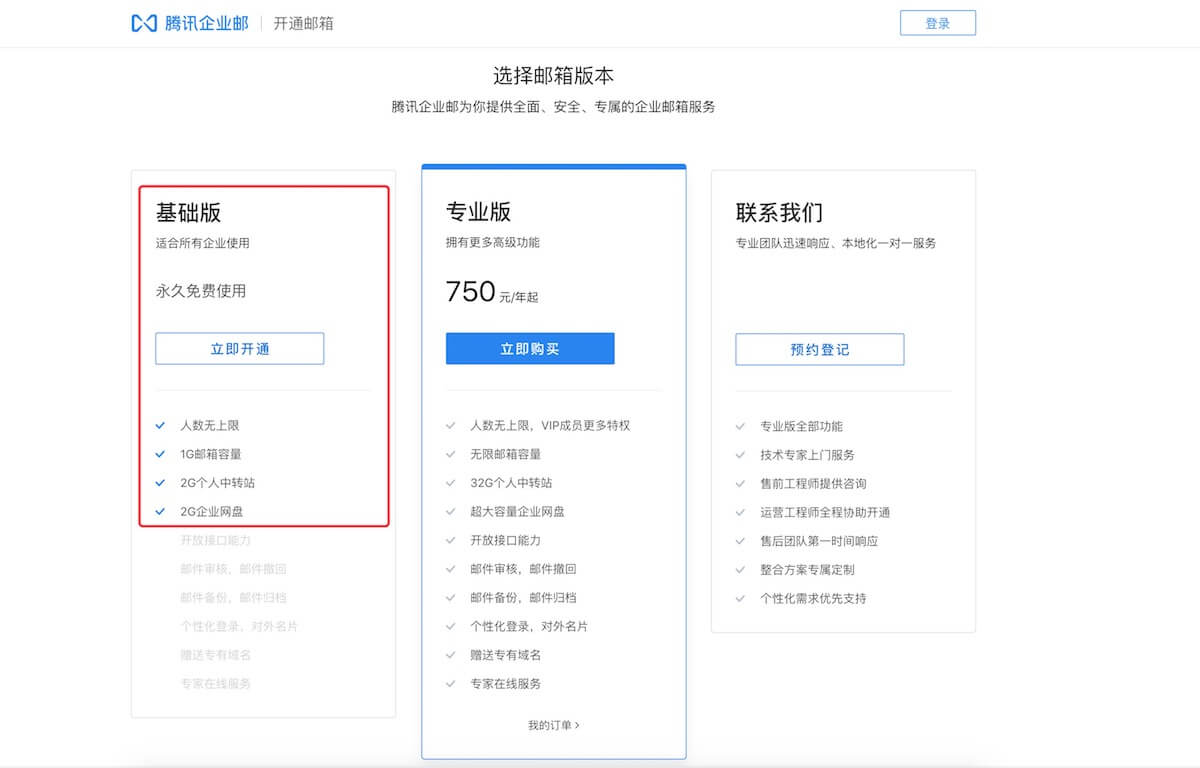
Task: Click the 预约登记 reservation button
Action: pyautogui.click(x=819, y=349)
